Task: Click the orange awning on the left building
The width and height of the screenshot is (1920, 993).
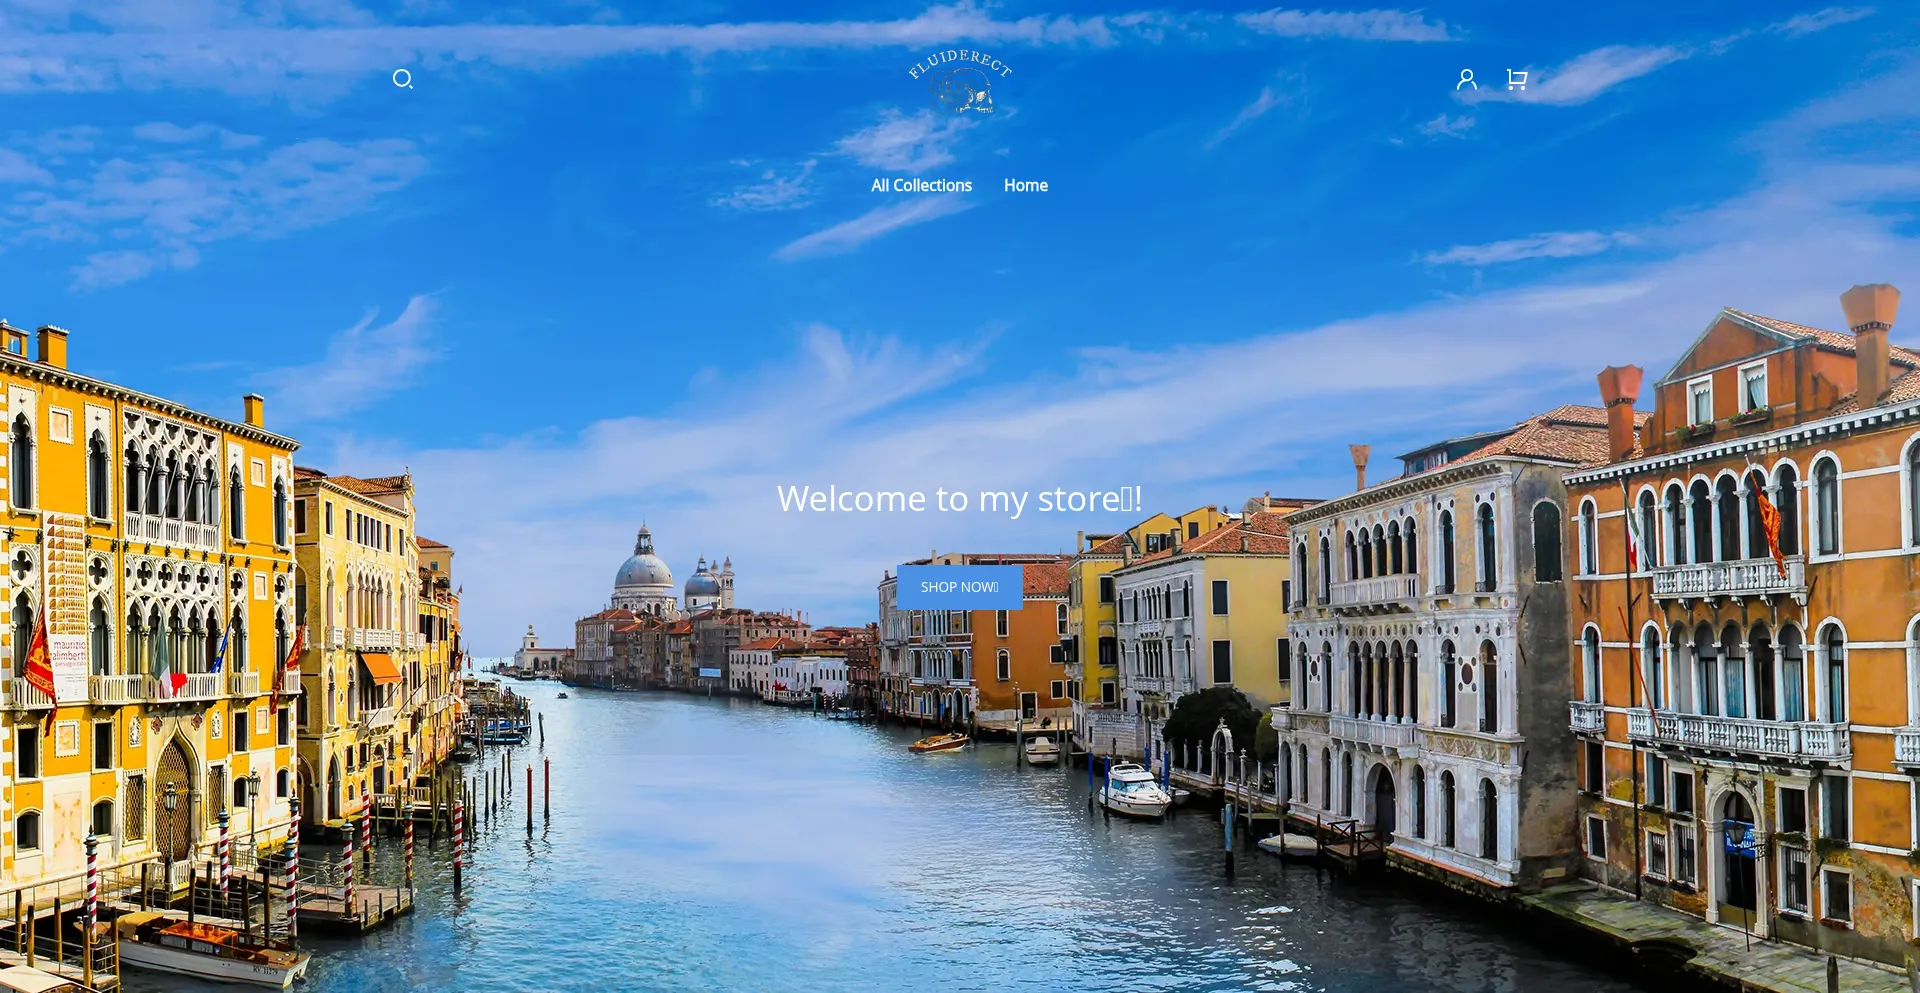Action: tap(380, 666)
